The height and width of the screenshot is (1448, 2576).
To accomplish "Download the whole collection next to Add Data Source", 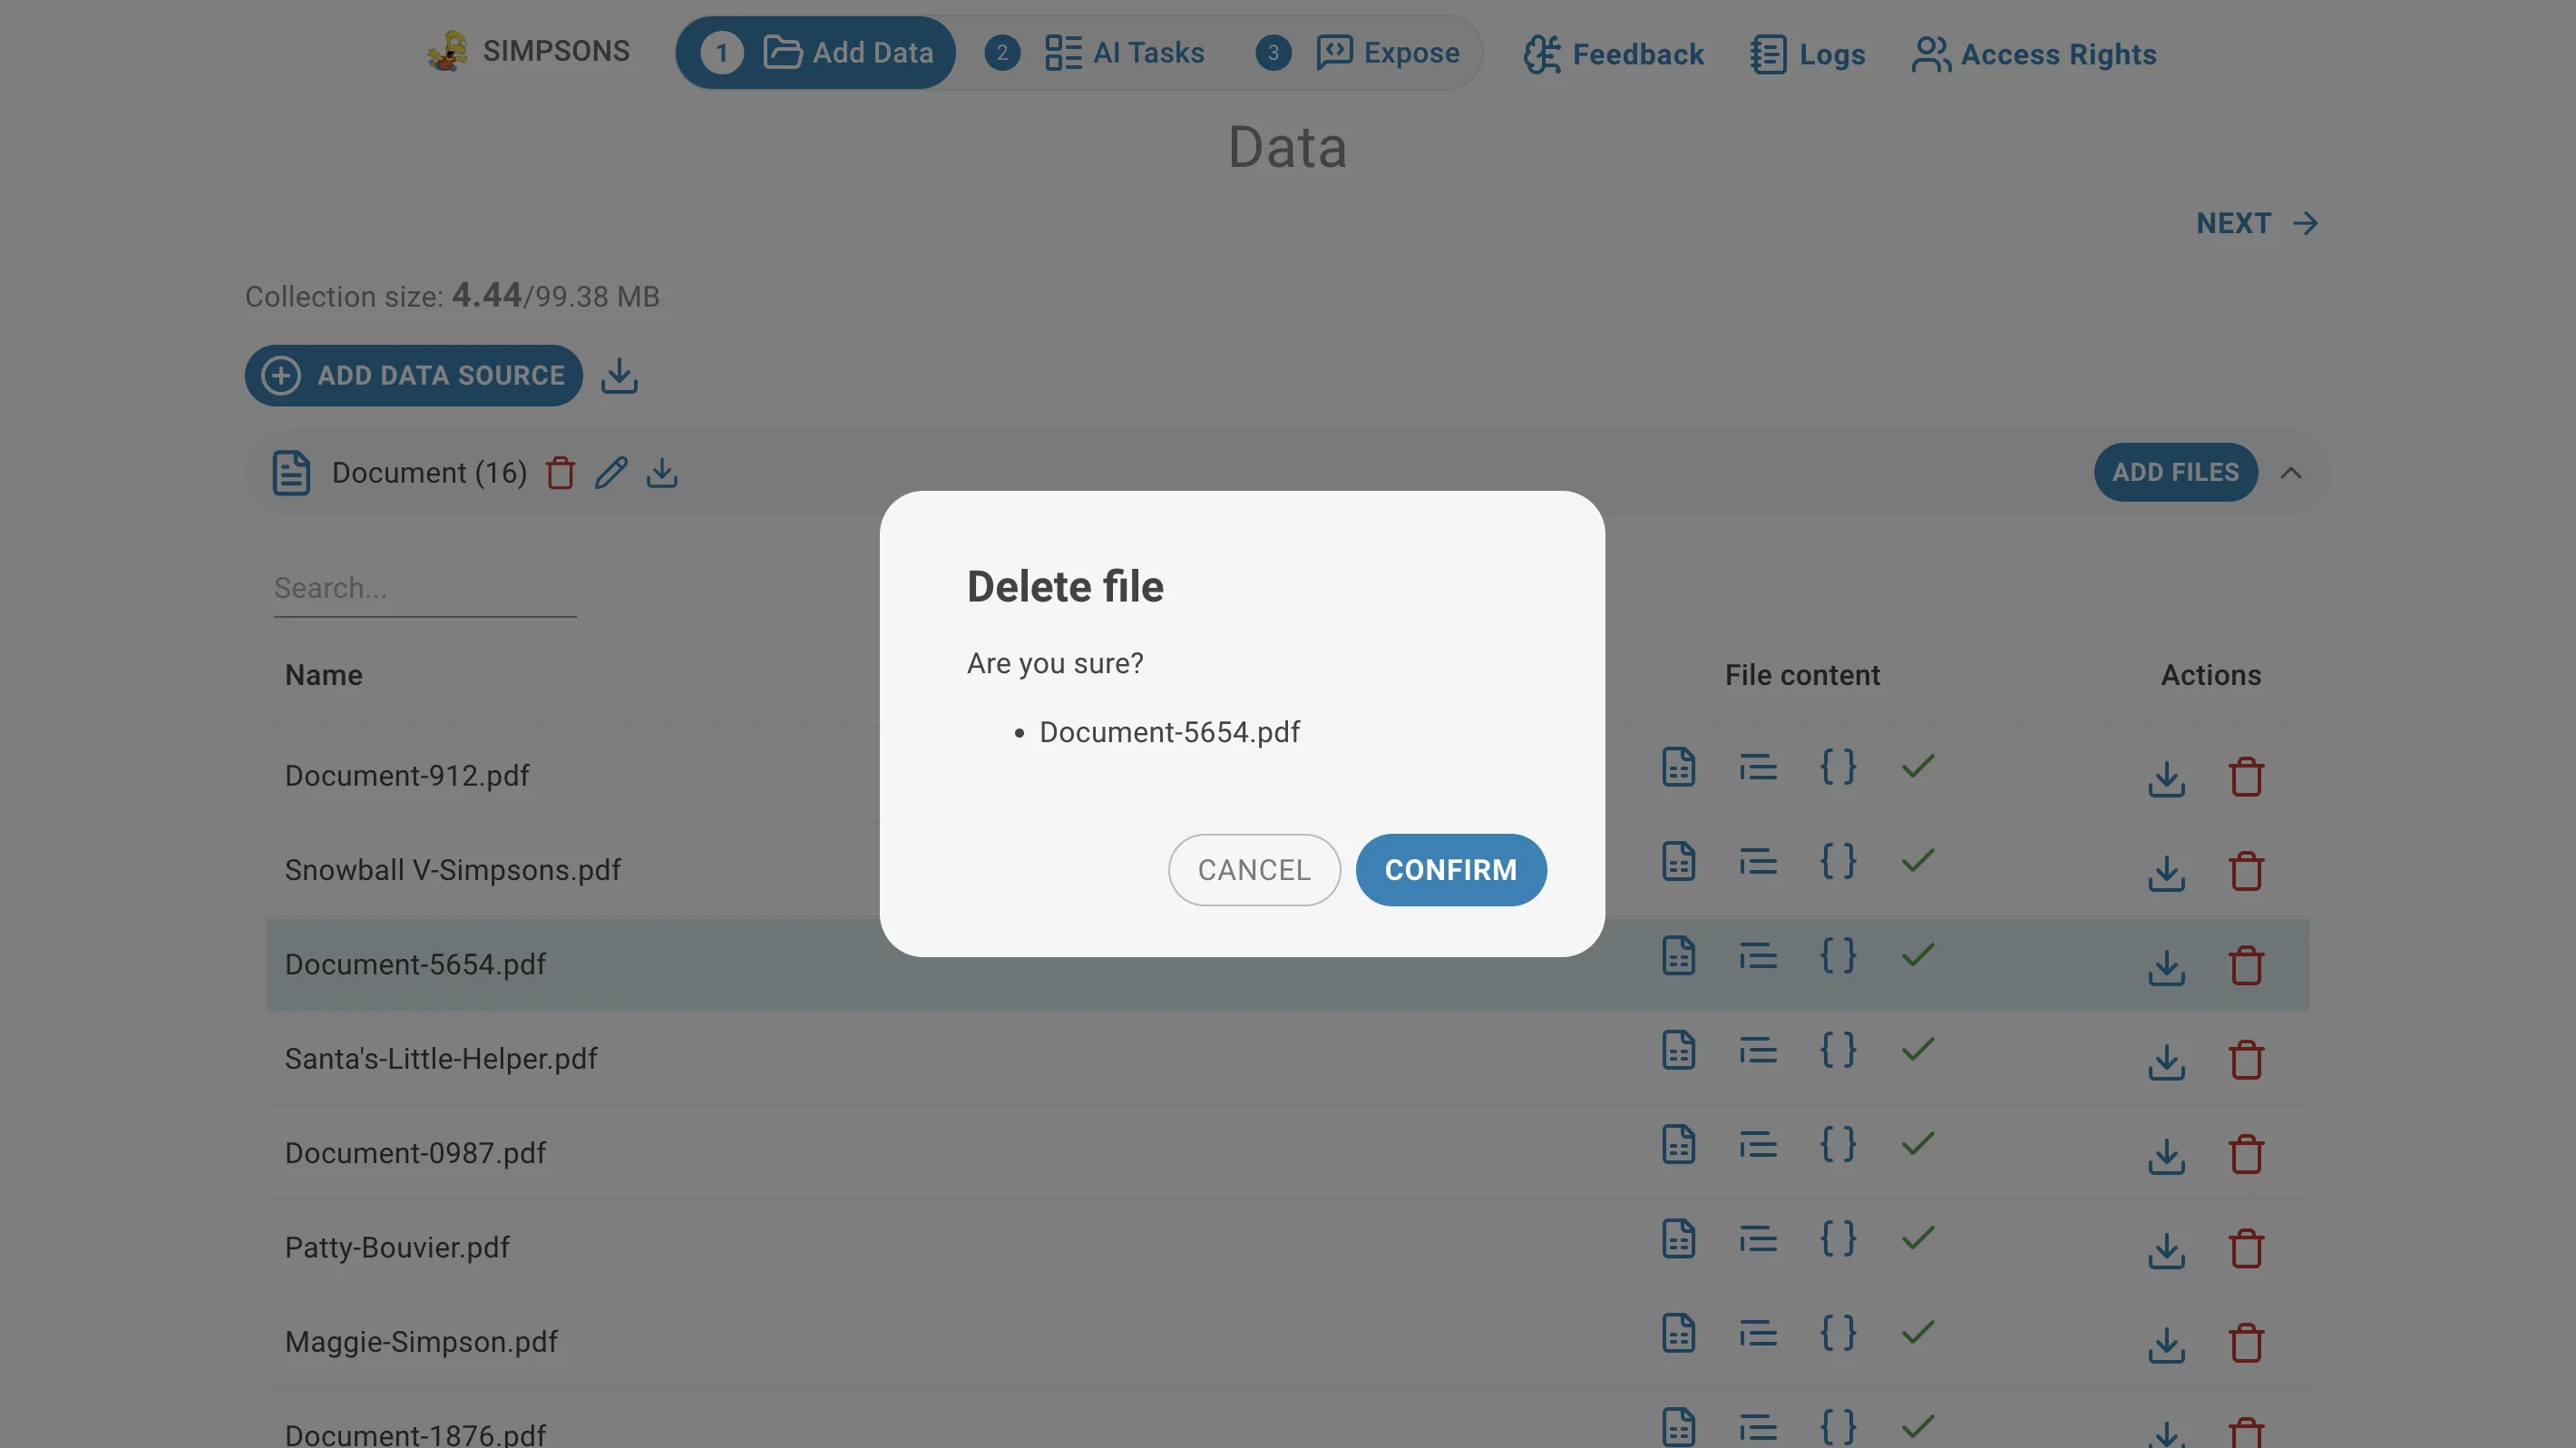I will [x=619, y=376].
